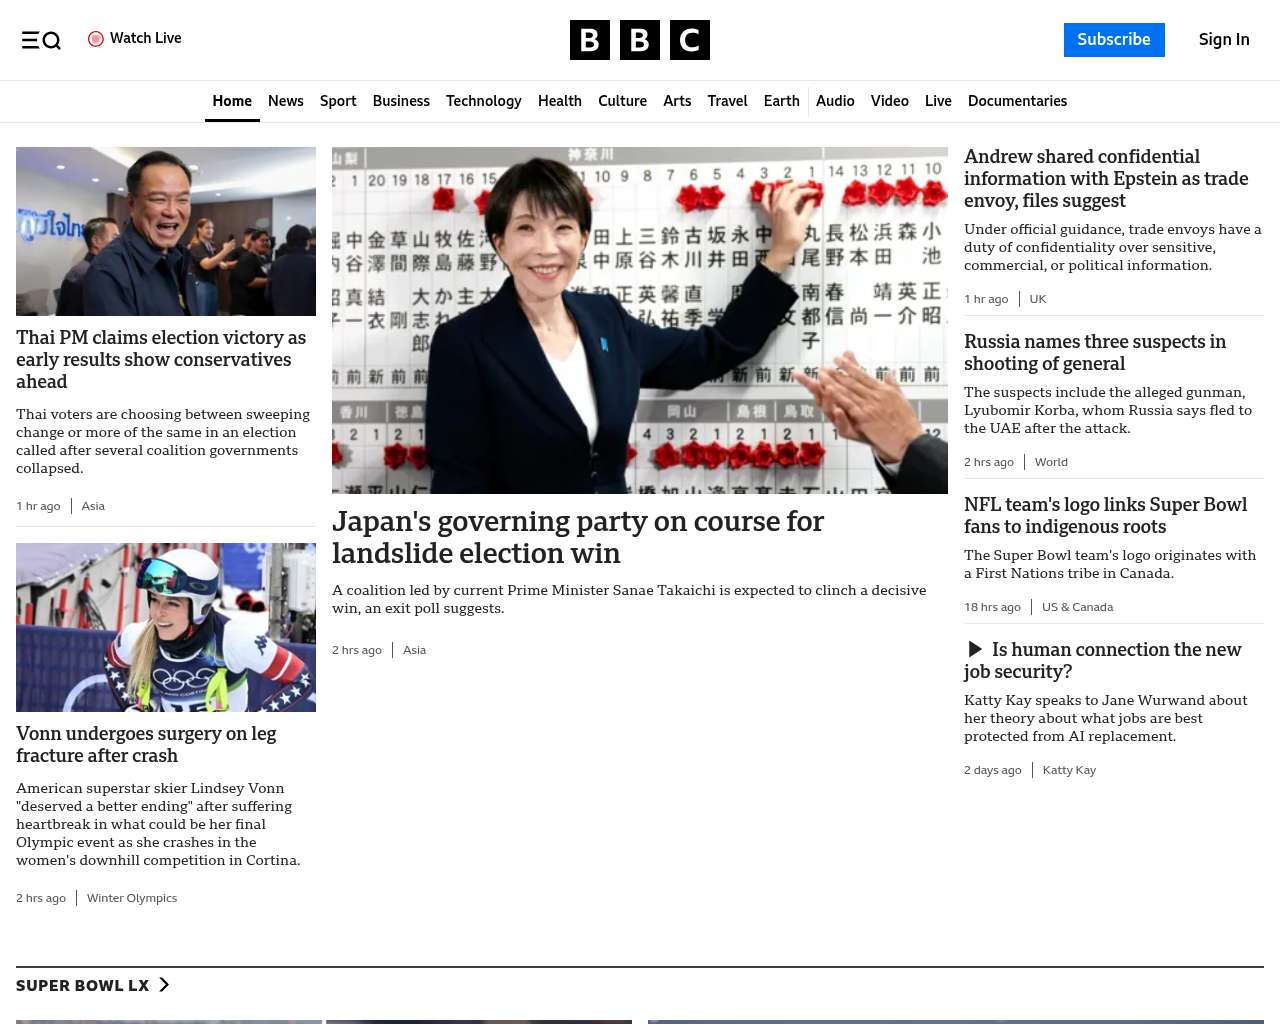This screenshot has height=1024, width=1280.
Task: Click the Lindsey Vonn skier thumbnail
Action: pos(166,627)
